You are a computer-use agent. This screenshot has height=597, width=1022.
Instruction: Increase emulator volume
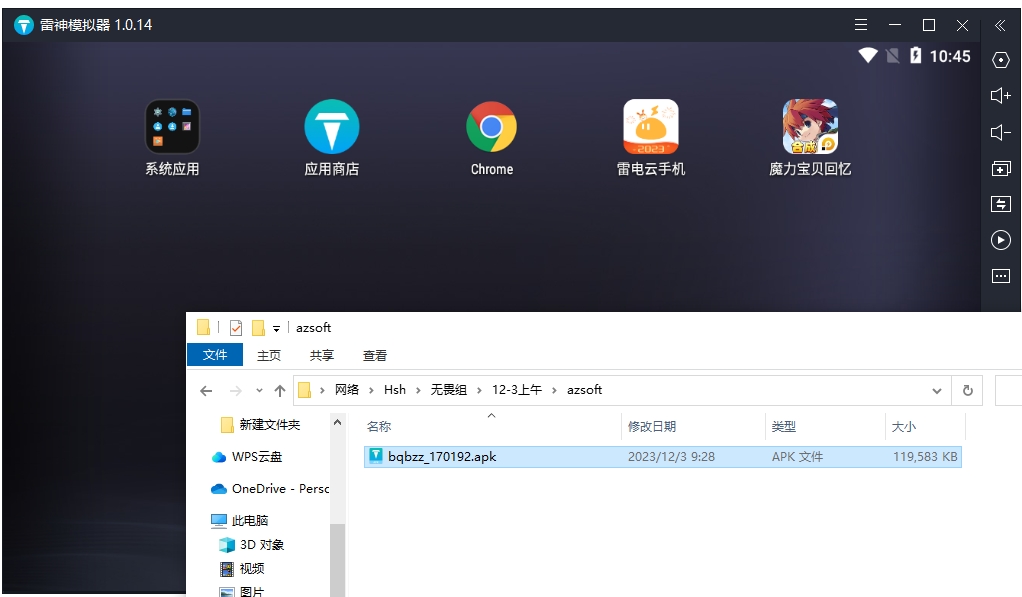pyautogui.click(x=1000, y=96)
